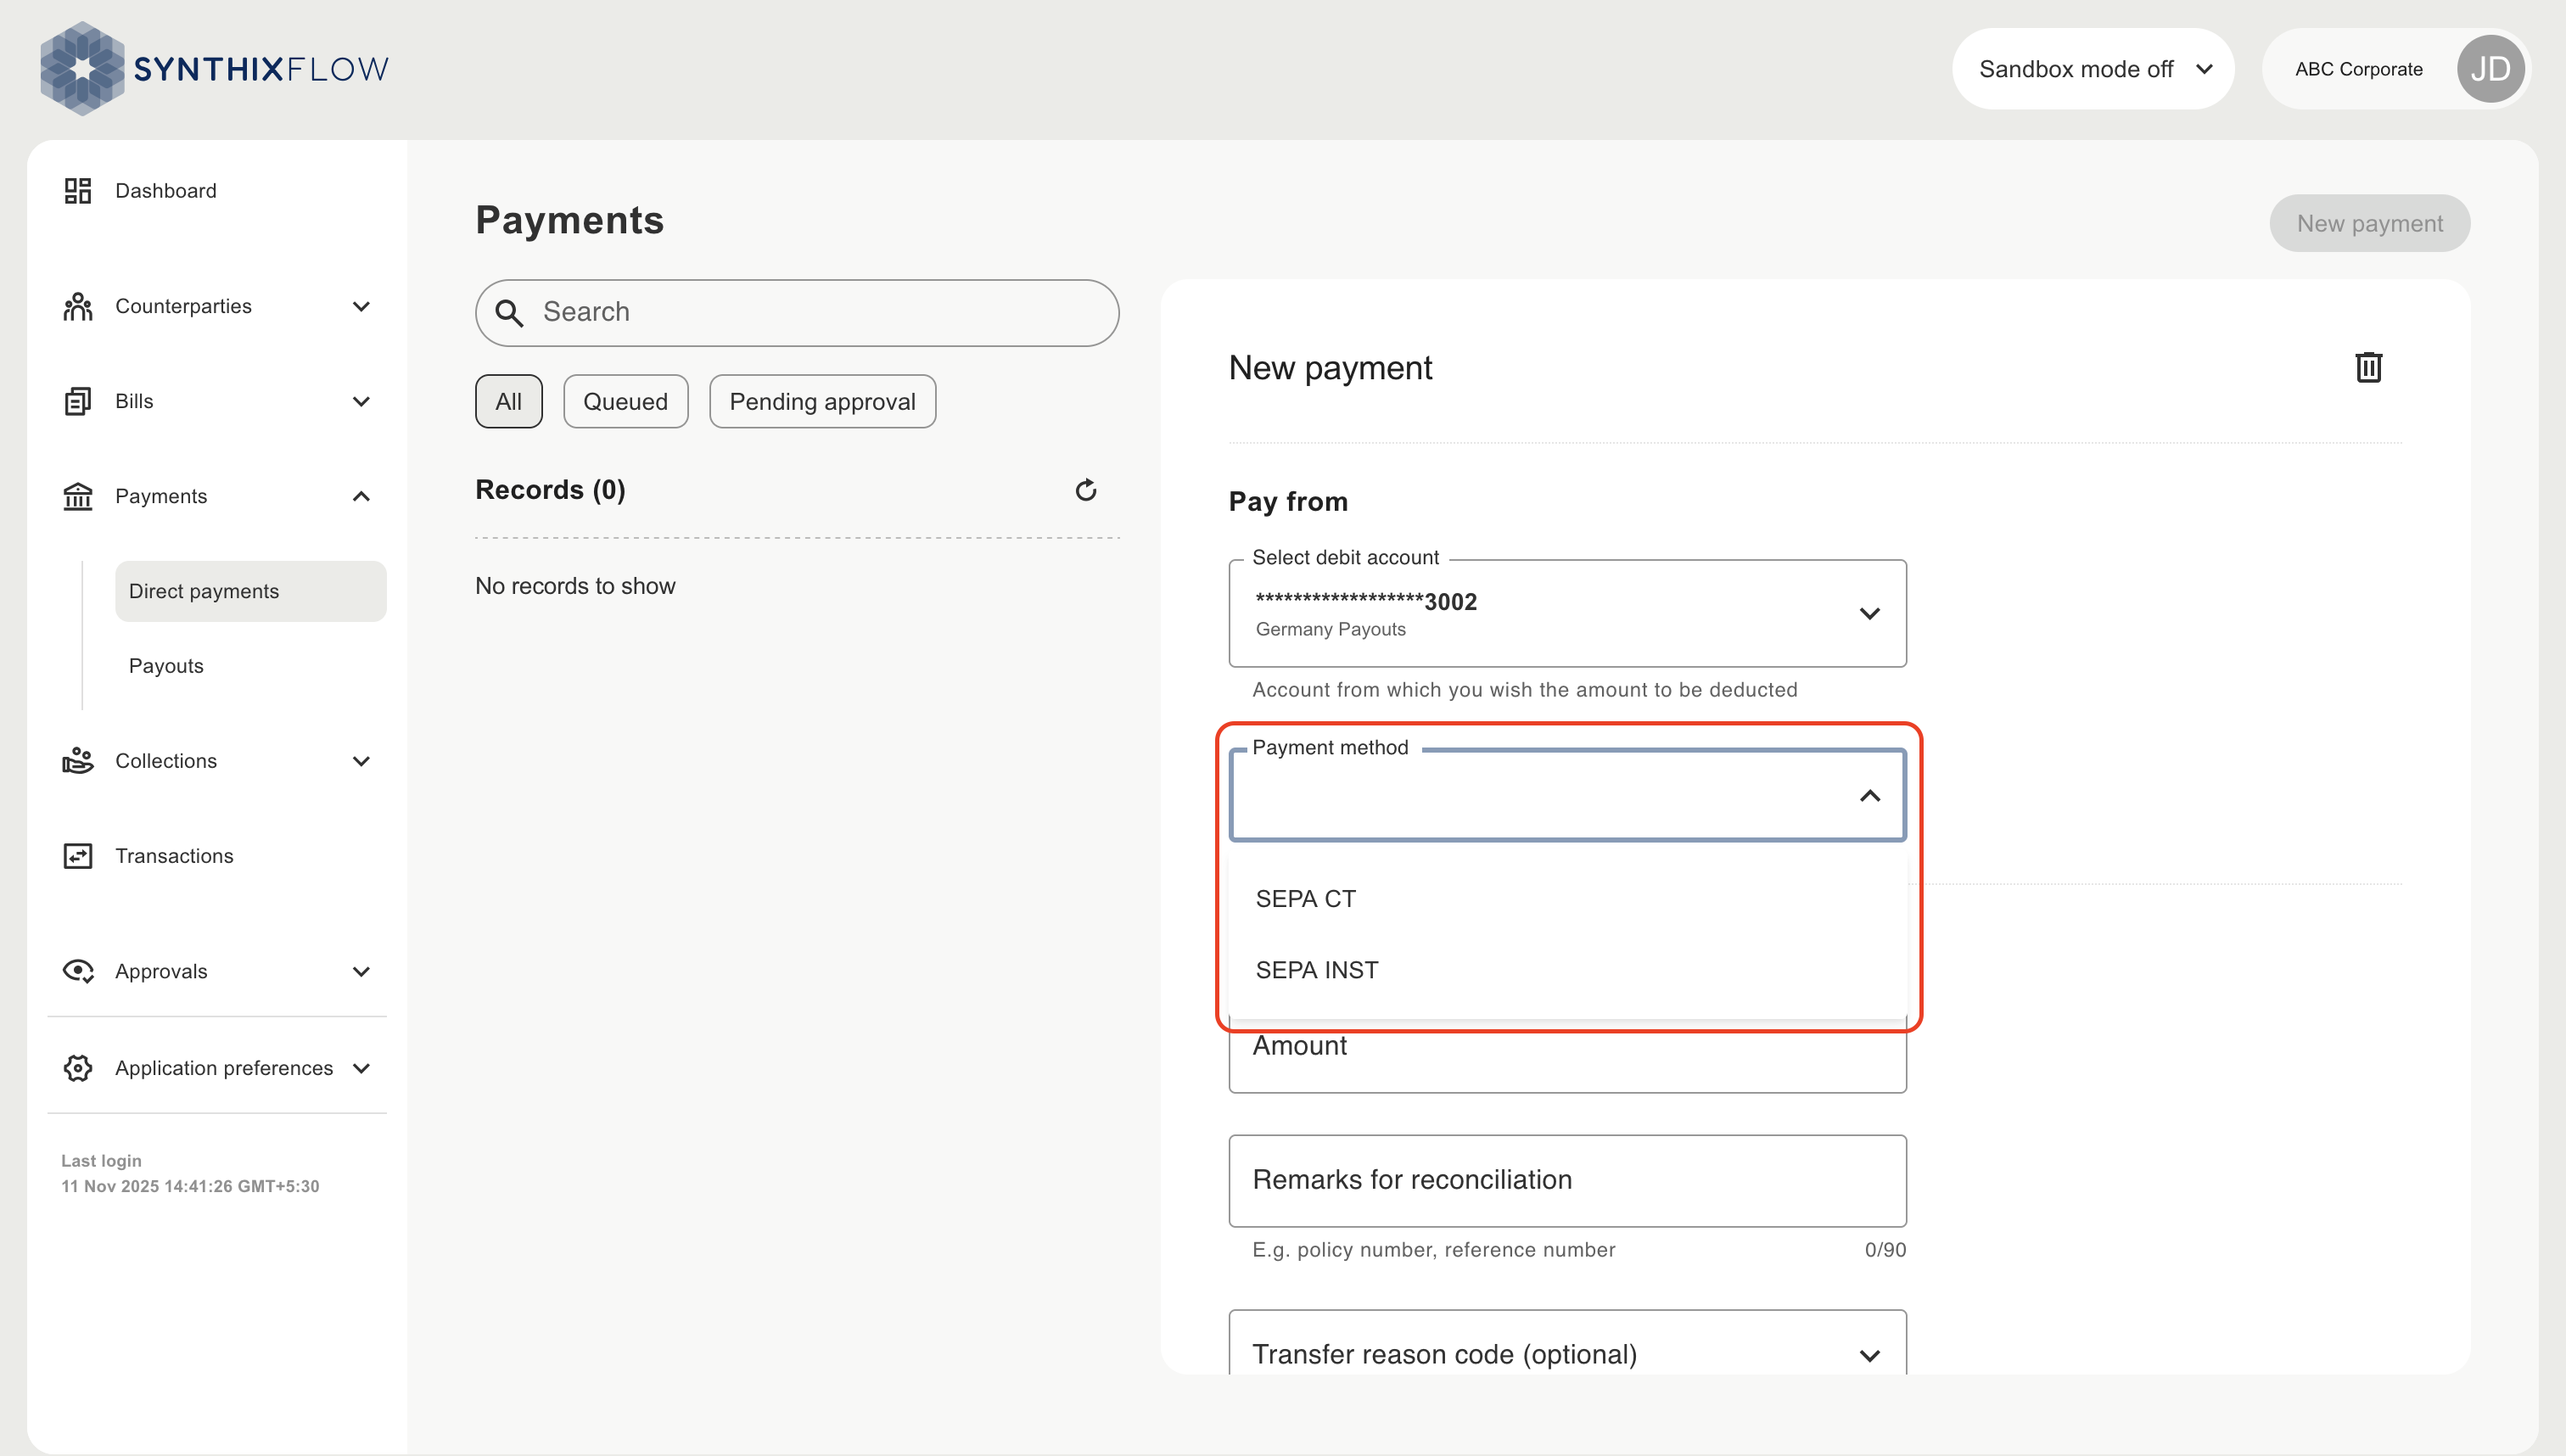
Task: Open Transfer reason code dropdown
Action: [x=1567, y=1343]
